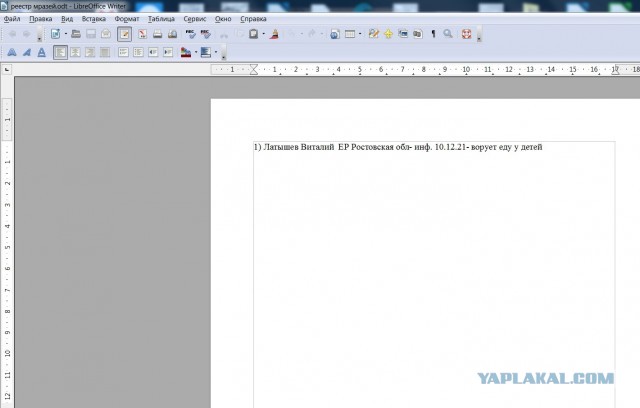Insert a table with Table icon
The image size is (640, 408).
coord(350,34)
